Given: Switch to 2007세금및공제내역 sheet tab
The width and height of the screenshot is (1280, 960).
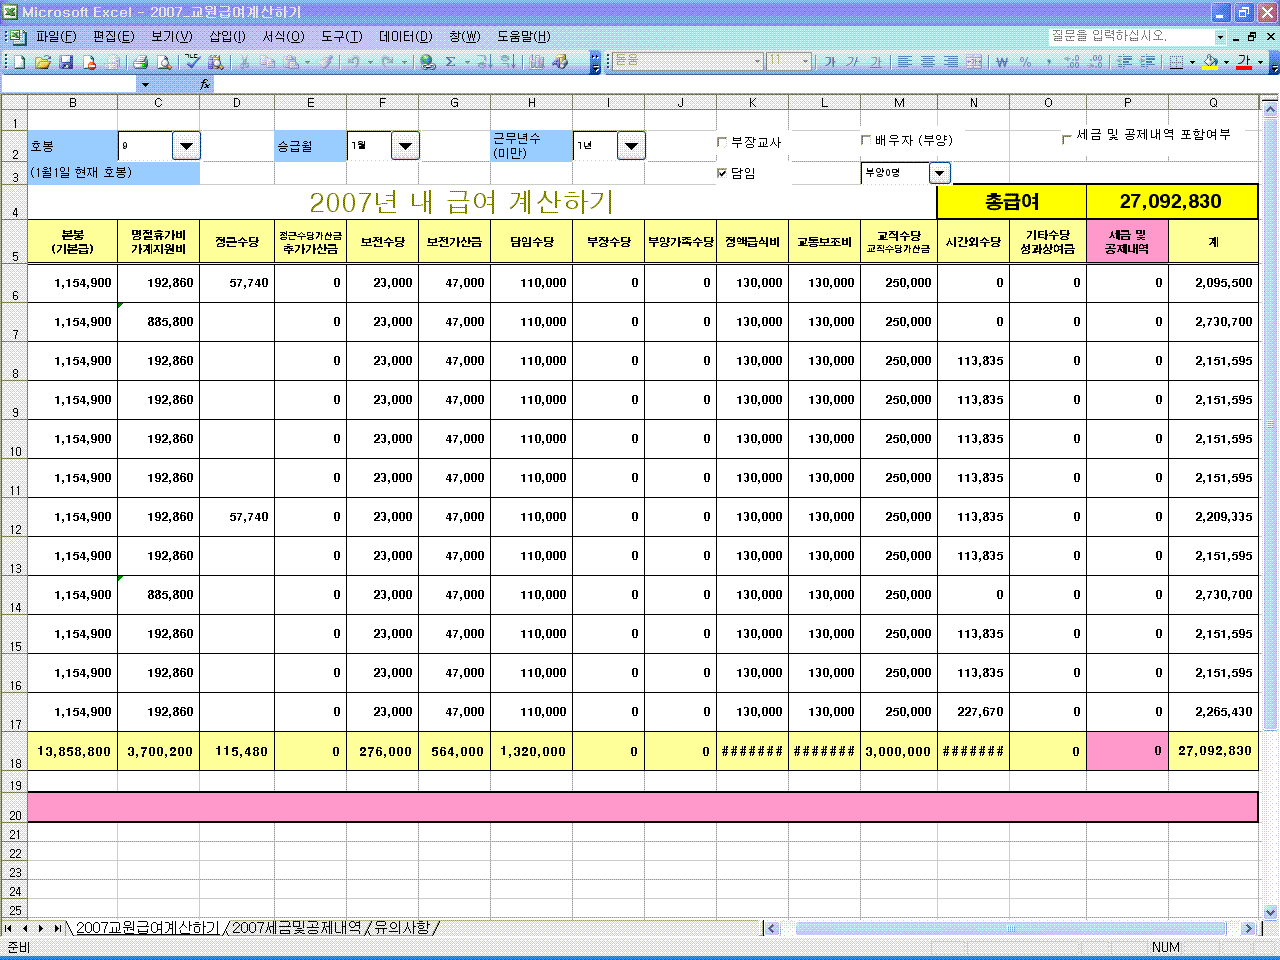Looking at the screenshot, I should coord(296,928).
